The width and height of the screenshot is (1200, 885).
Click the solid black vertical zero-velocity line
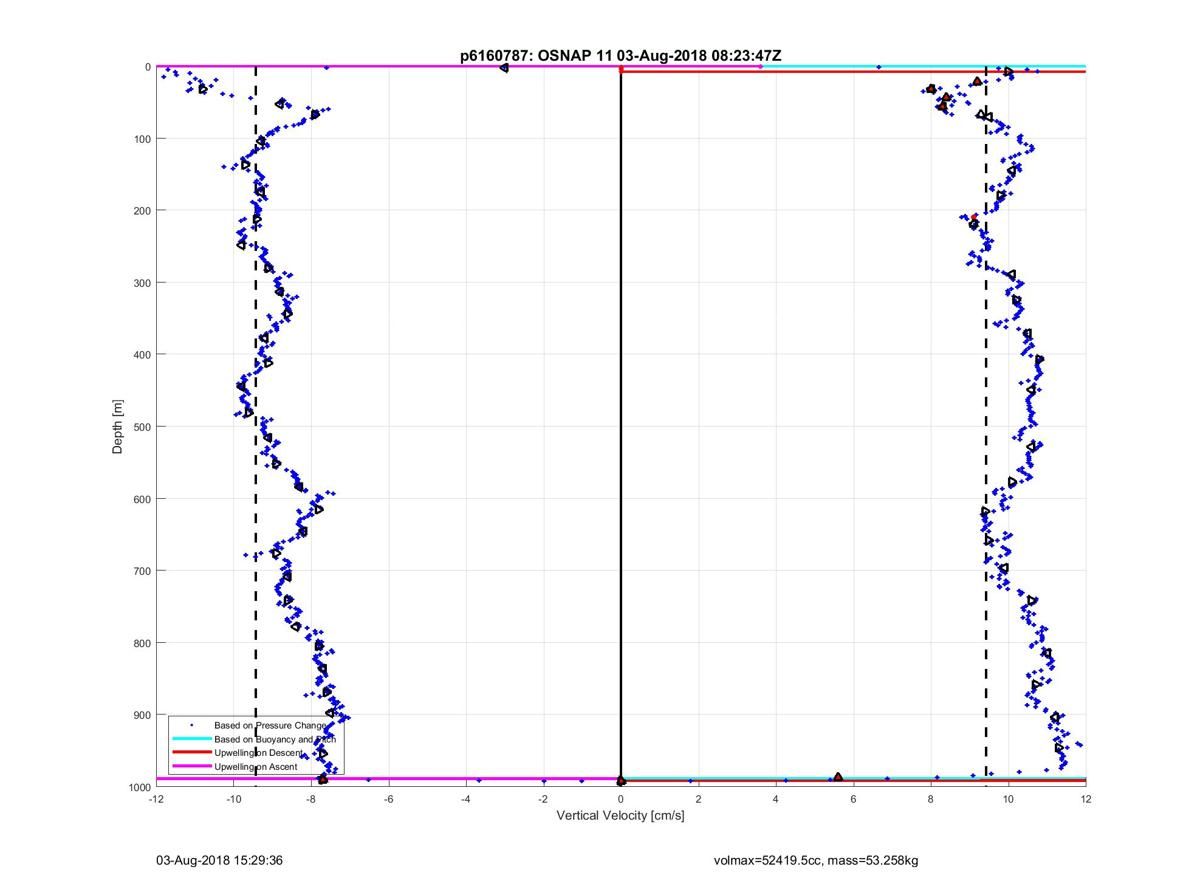tap(621, 427)
